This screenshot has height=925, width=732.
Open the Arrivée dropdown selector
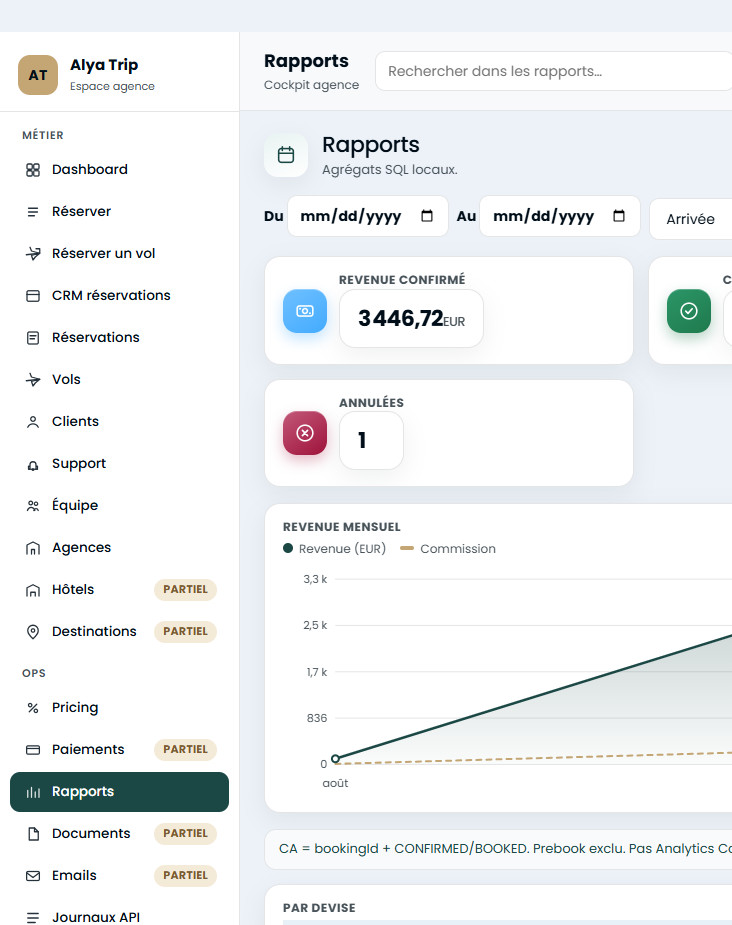[691, 219]
